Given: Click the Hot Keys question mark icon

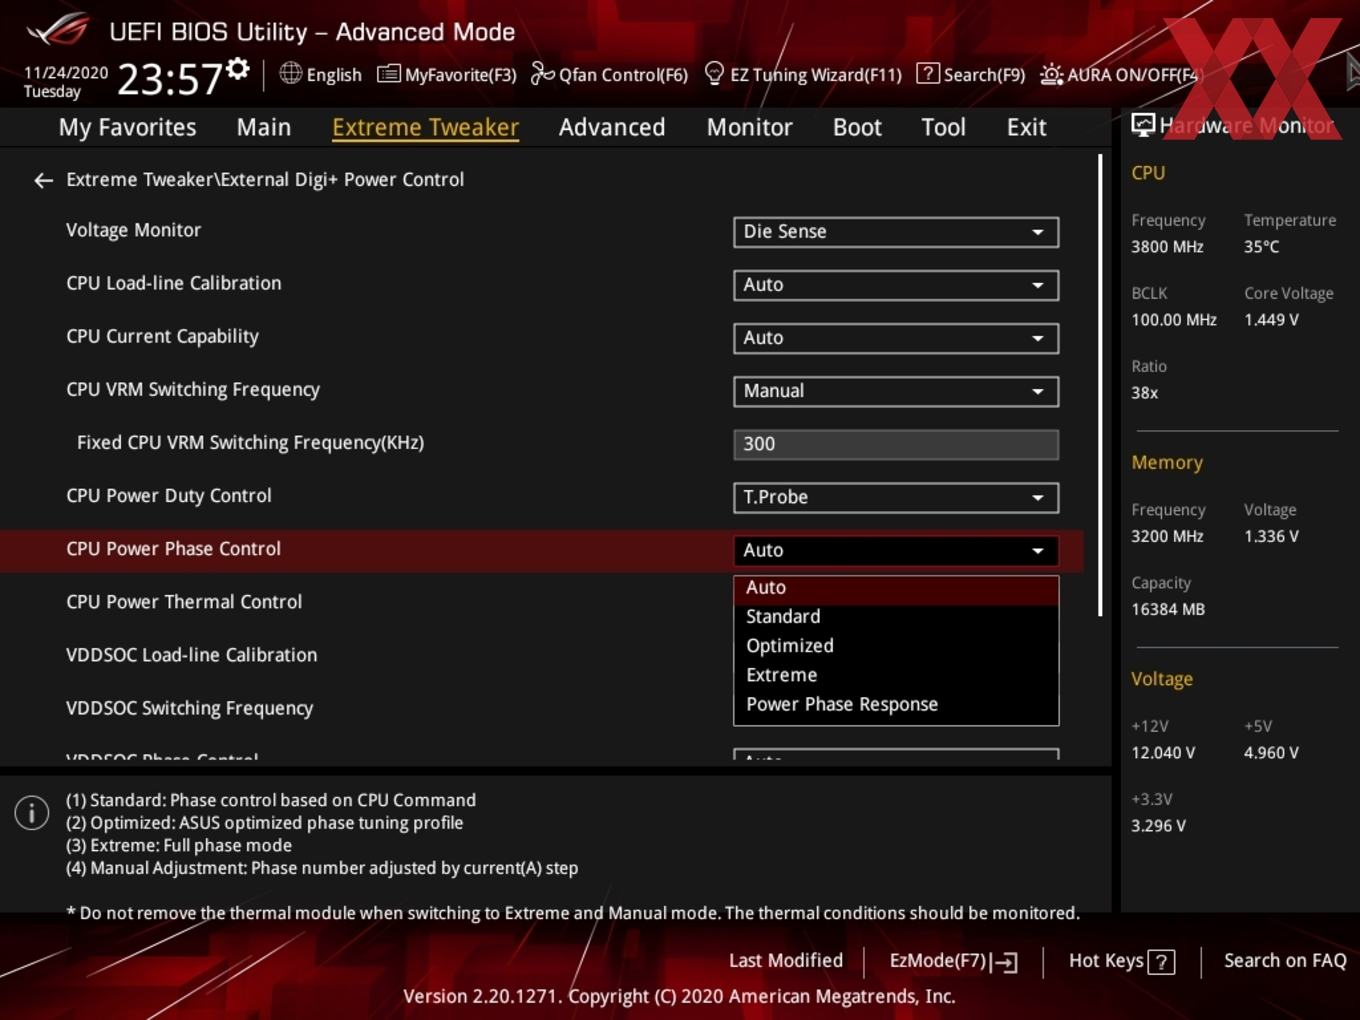Looking at the screenshot, I should (x=1161, y=962).
